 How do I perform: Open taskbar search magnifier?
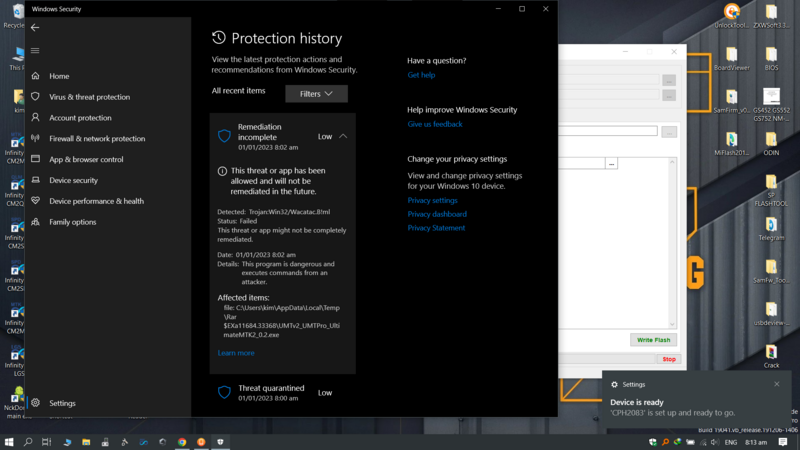(x=28, y=442)
